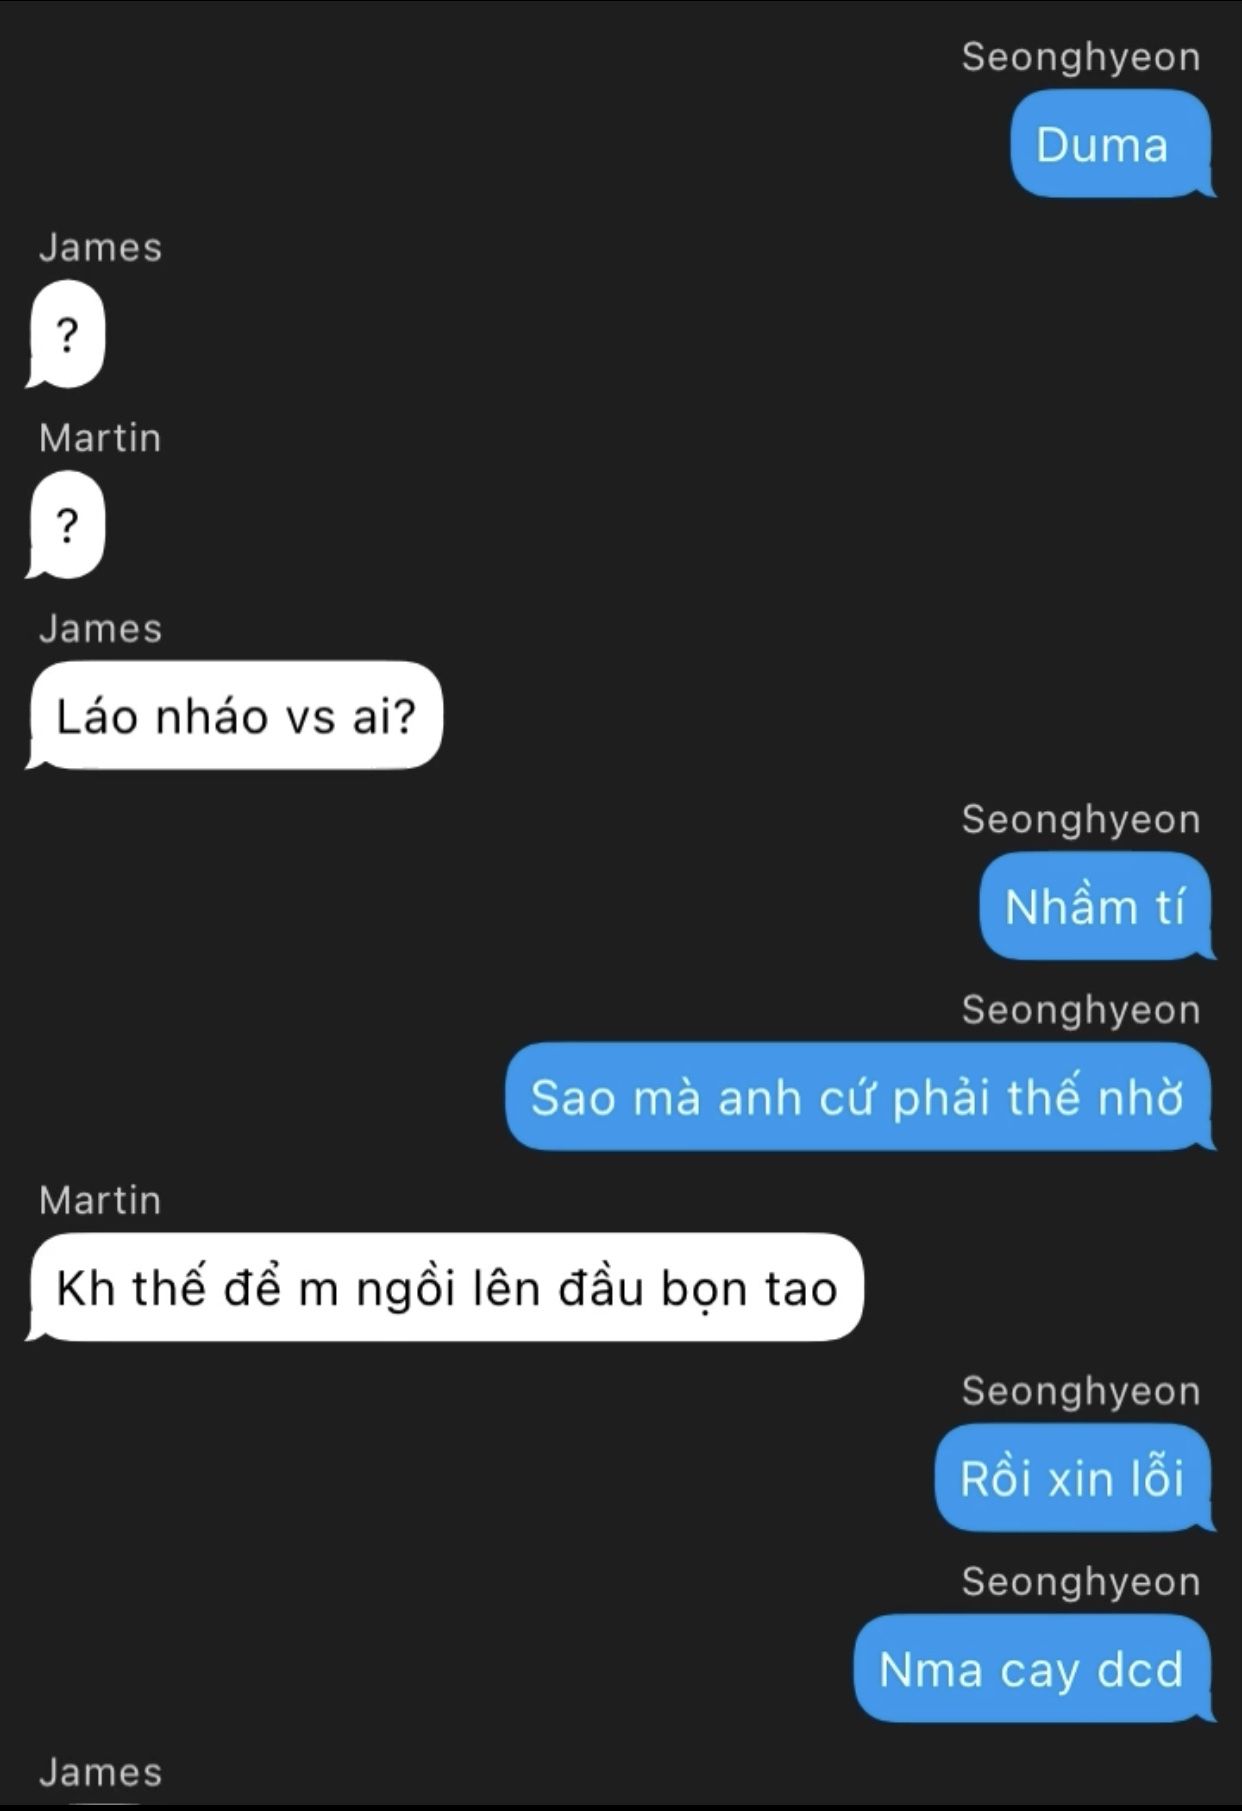This screenshot has height=1811, width=1242.
Task: Click Seonghyeon name above "Nma cay dcd"
Action: (1081, 1582)
